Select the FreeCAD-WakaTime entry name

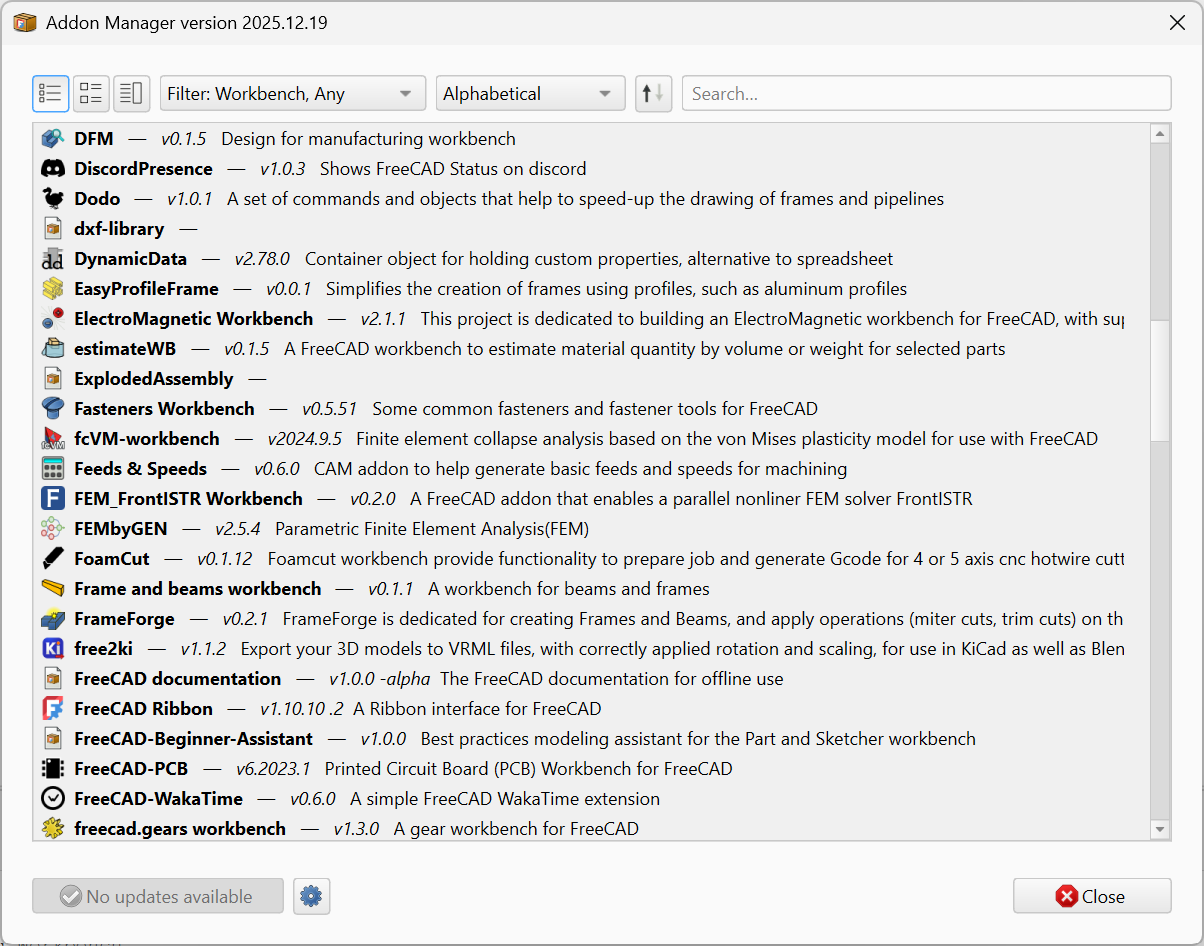click(x=158, y=799)
